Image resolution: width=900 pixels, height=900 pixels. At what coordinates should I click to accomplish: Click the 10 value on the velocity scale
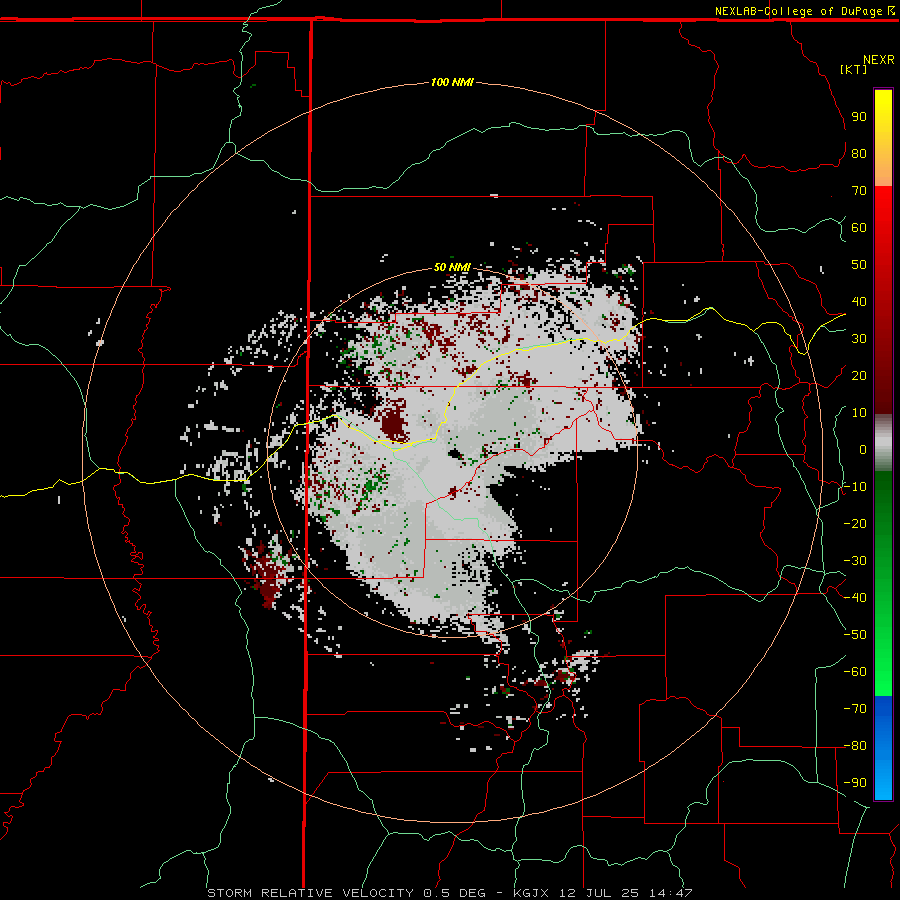click(859, 413)
